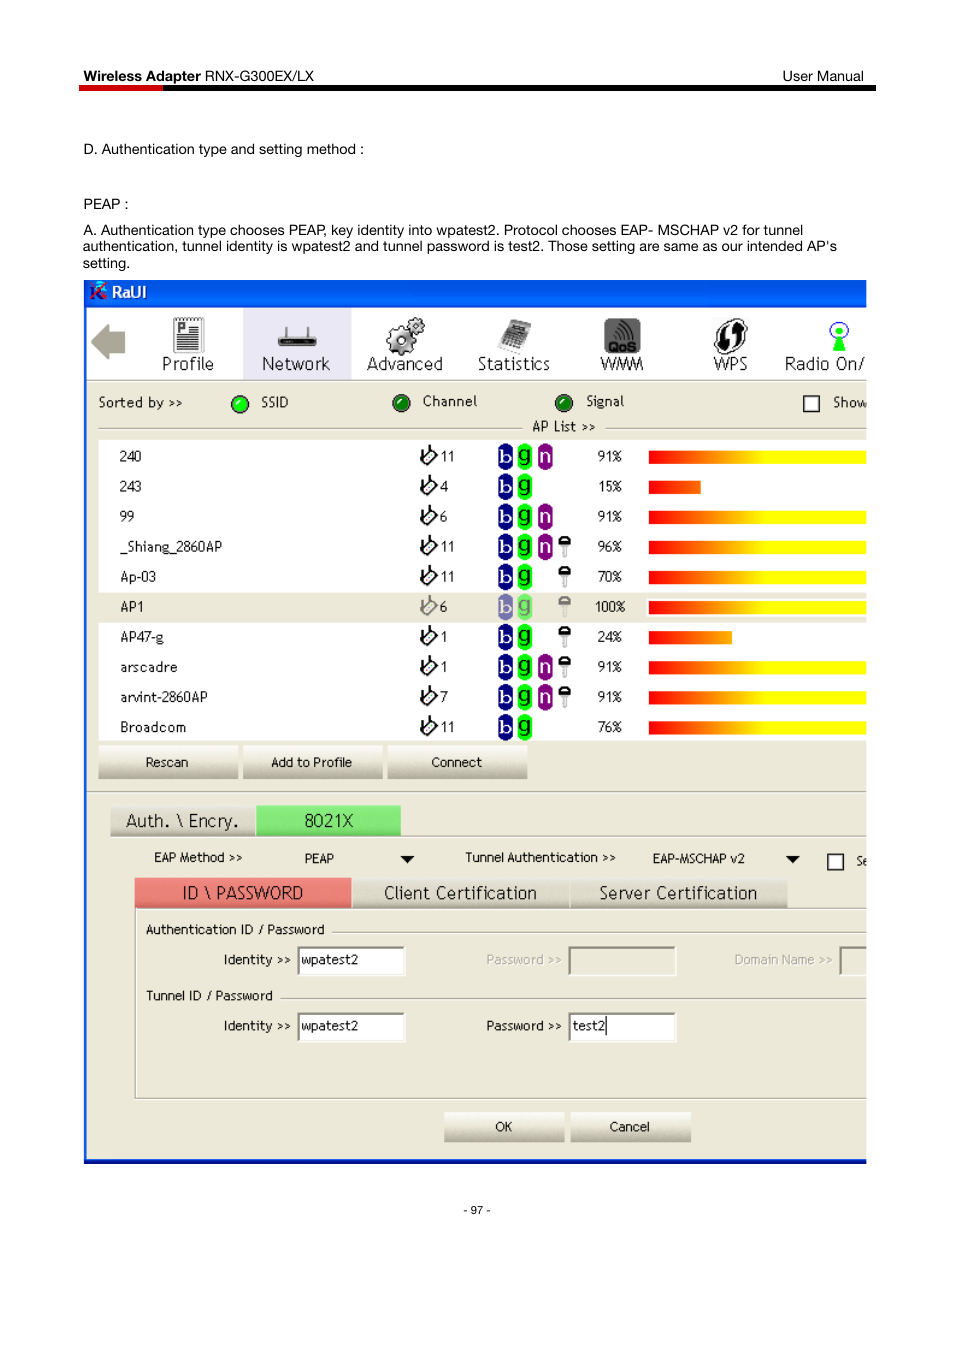Click the channel icon in row 243
The image size is (954, 1350).
428,486
